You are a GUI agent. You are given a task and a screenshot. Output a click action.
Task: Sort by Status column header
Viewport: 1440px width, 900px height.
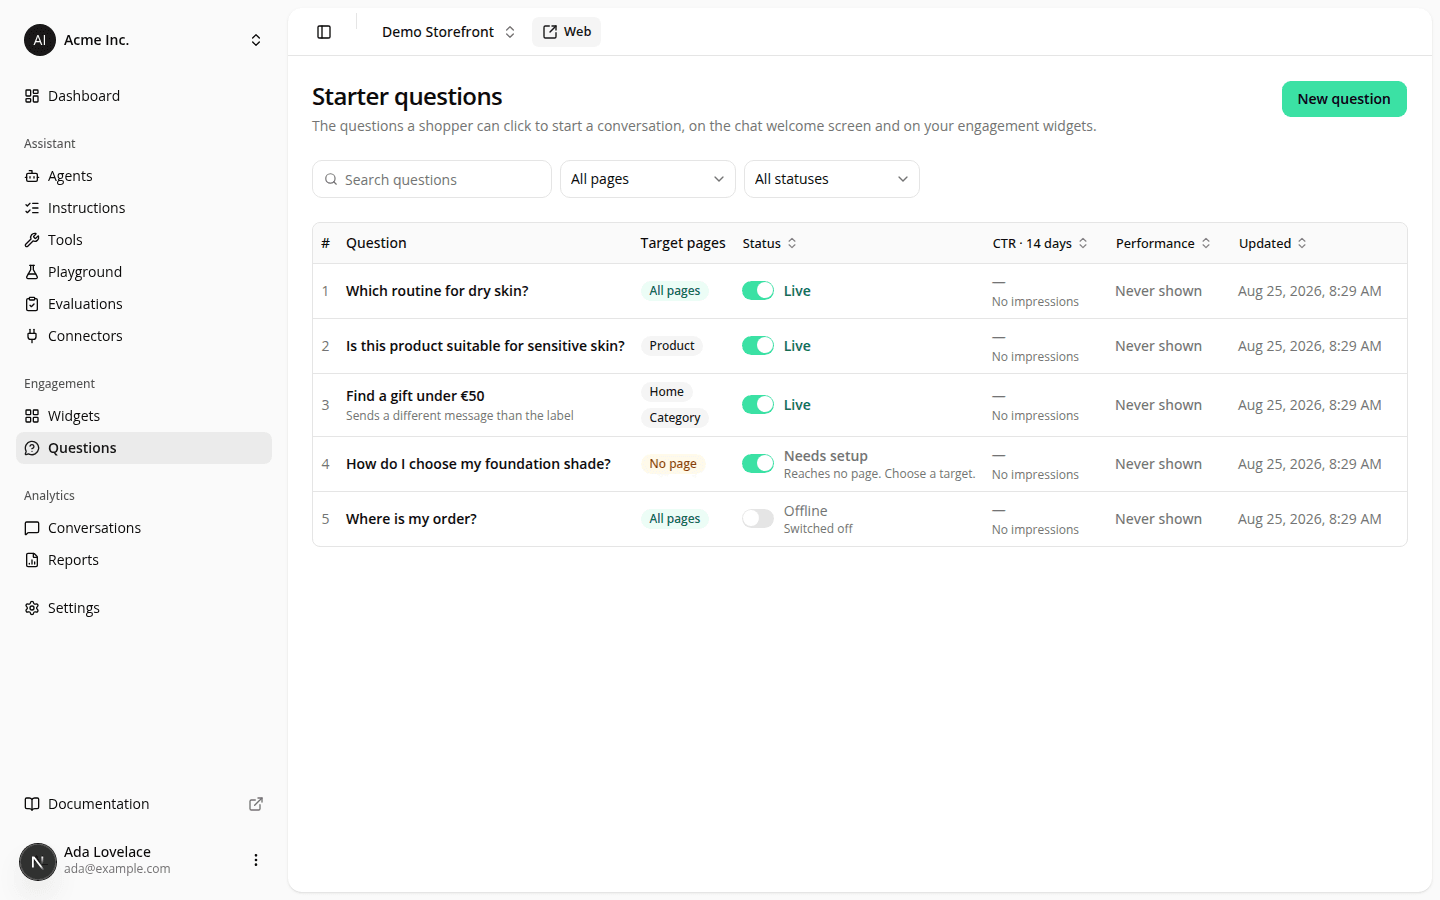770,243
